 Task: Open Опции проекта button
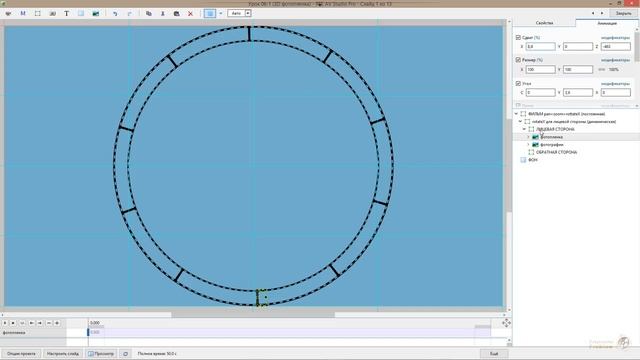click(x=21, y=353)
